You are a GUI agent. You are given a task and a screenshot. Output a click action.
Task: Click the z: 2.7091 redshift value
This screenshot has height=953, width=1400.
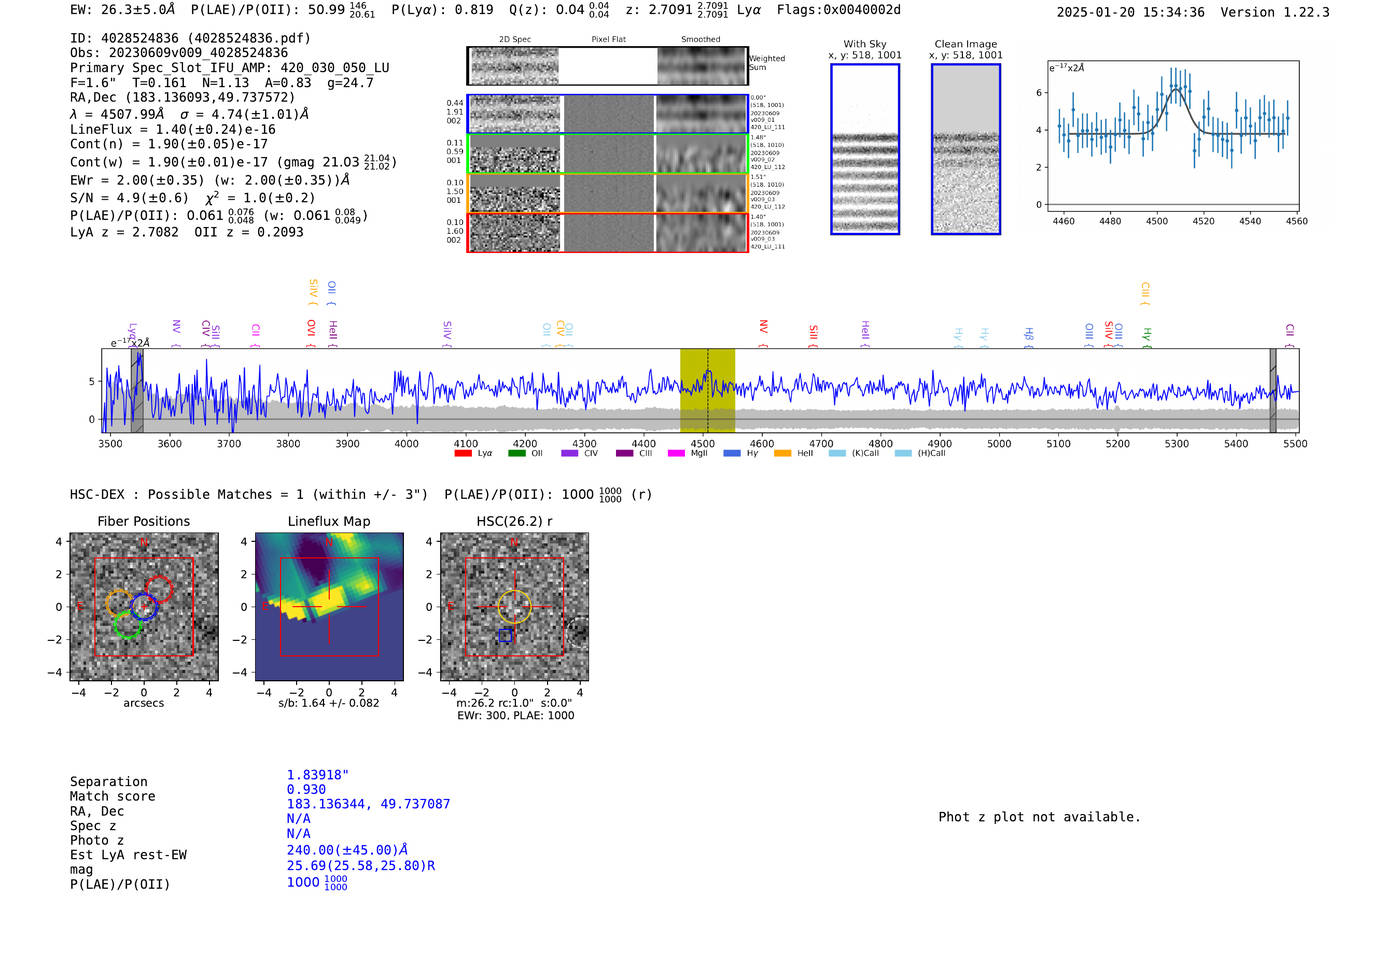pyautogui.click(x=677, y=9)
